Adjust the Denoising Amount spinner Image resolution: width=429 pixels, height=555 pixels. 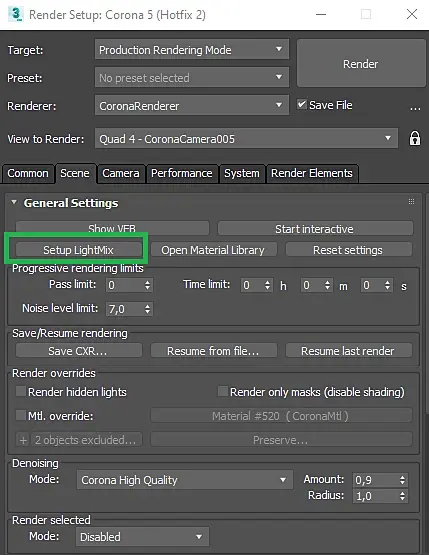[402, 480]
